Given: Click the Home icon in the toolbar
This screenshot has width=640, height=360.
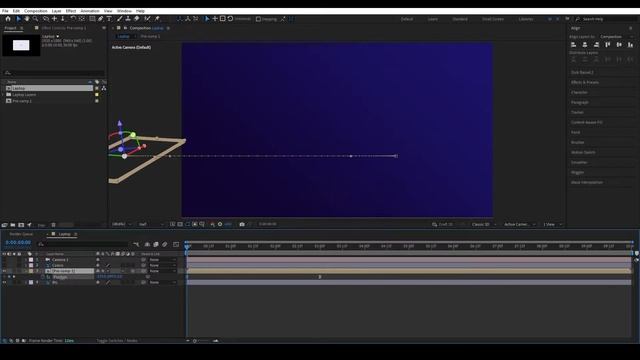Looking at the screenshot, I should [8, 19].
